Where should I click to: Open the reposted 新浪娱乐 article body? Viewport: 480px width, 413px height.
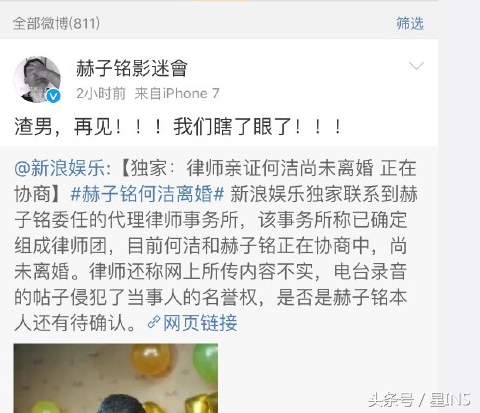pos(216,245)
